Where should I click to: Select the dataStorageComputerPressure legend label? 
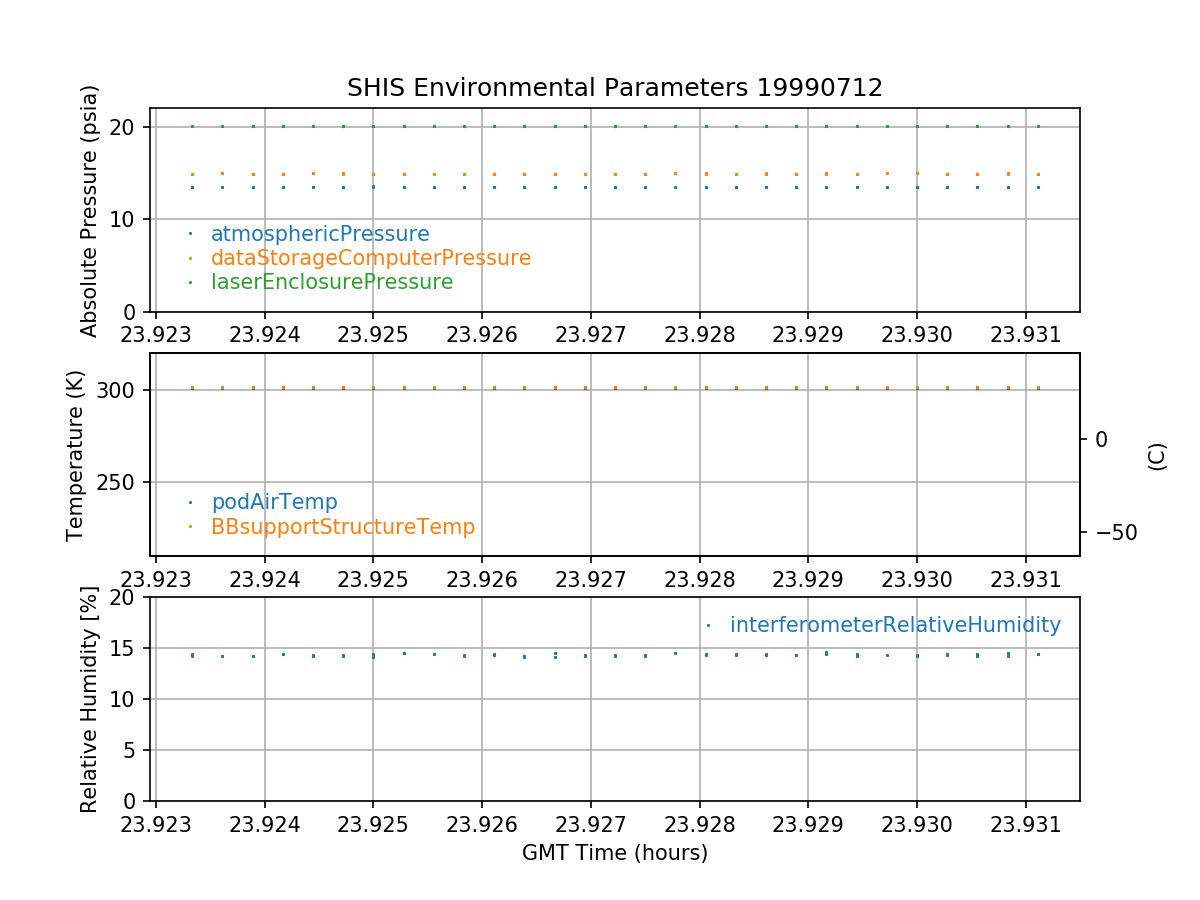(370, 258)
